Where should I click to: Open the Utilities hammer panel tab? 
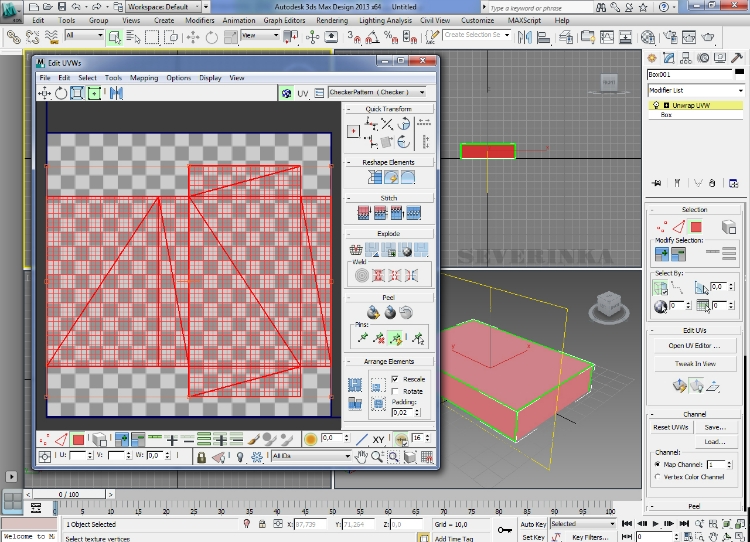(x=737, y=58)
